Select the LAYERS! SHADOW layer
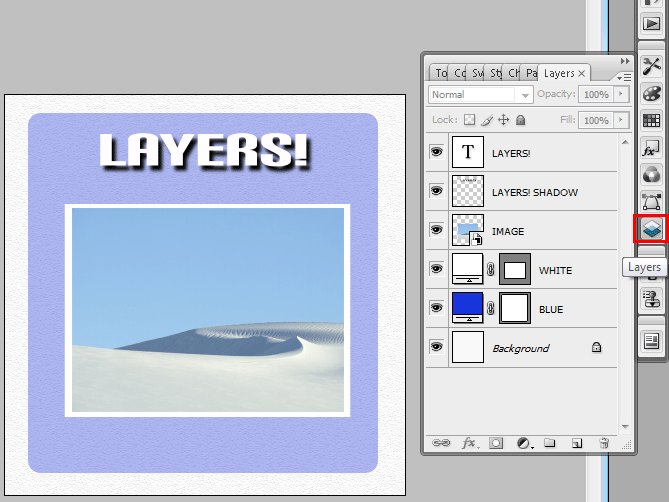Screen dimensions: 669x502 [535, 191]
